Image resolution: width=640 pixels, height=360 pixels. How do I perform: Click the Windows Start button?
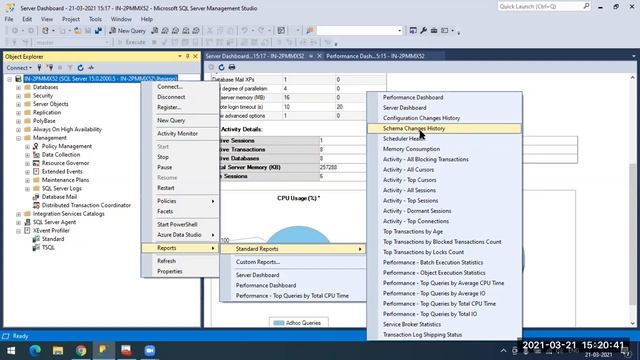11,350
